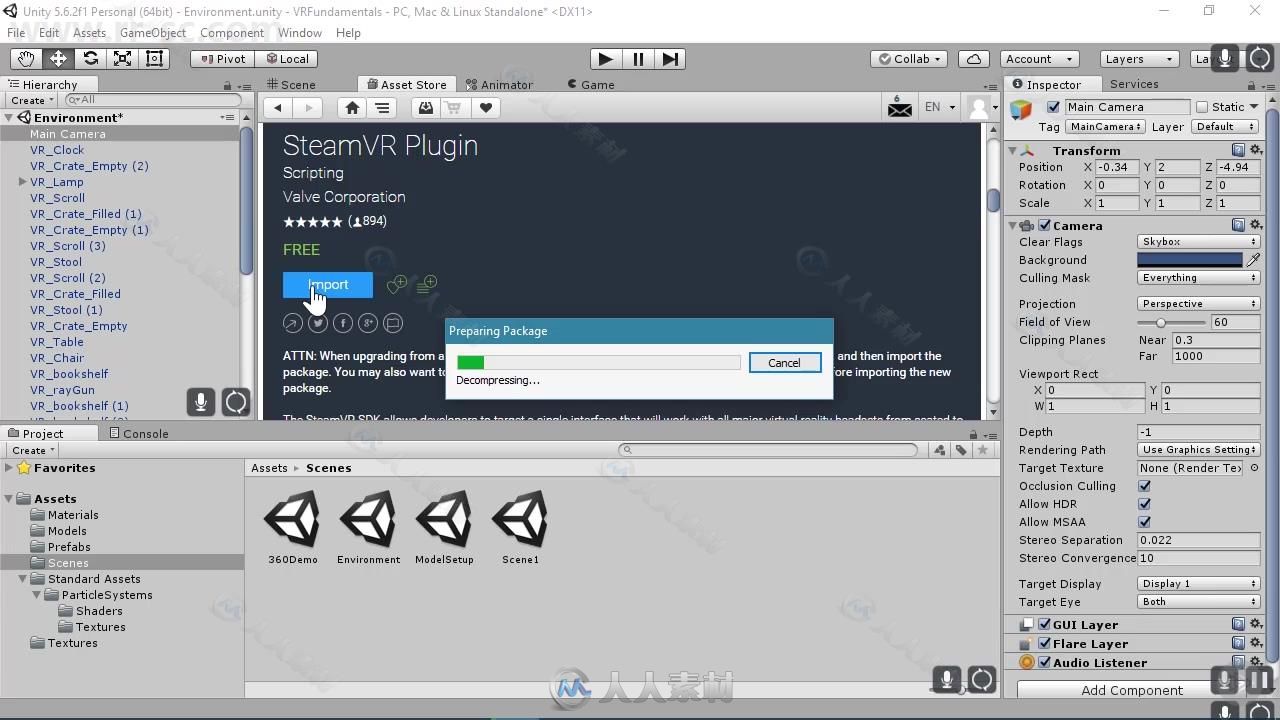Select the Scale tool

click(122, 59)
